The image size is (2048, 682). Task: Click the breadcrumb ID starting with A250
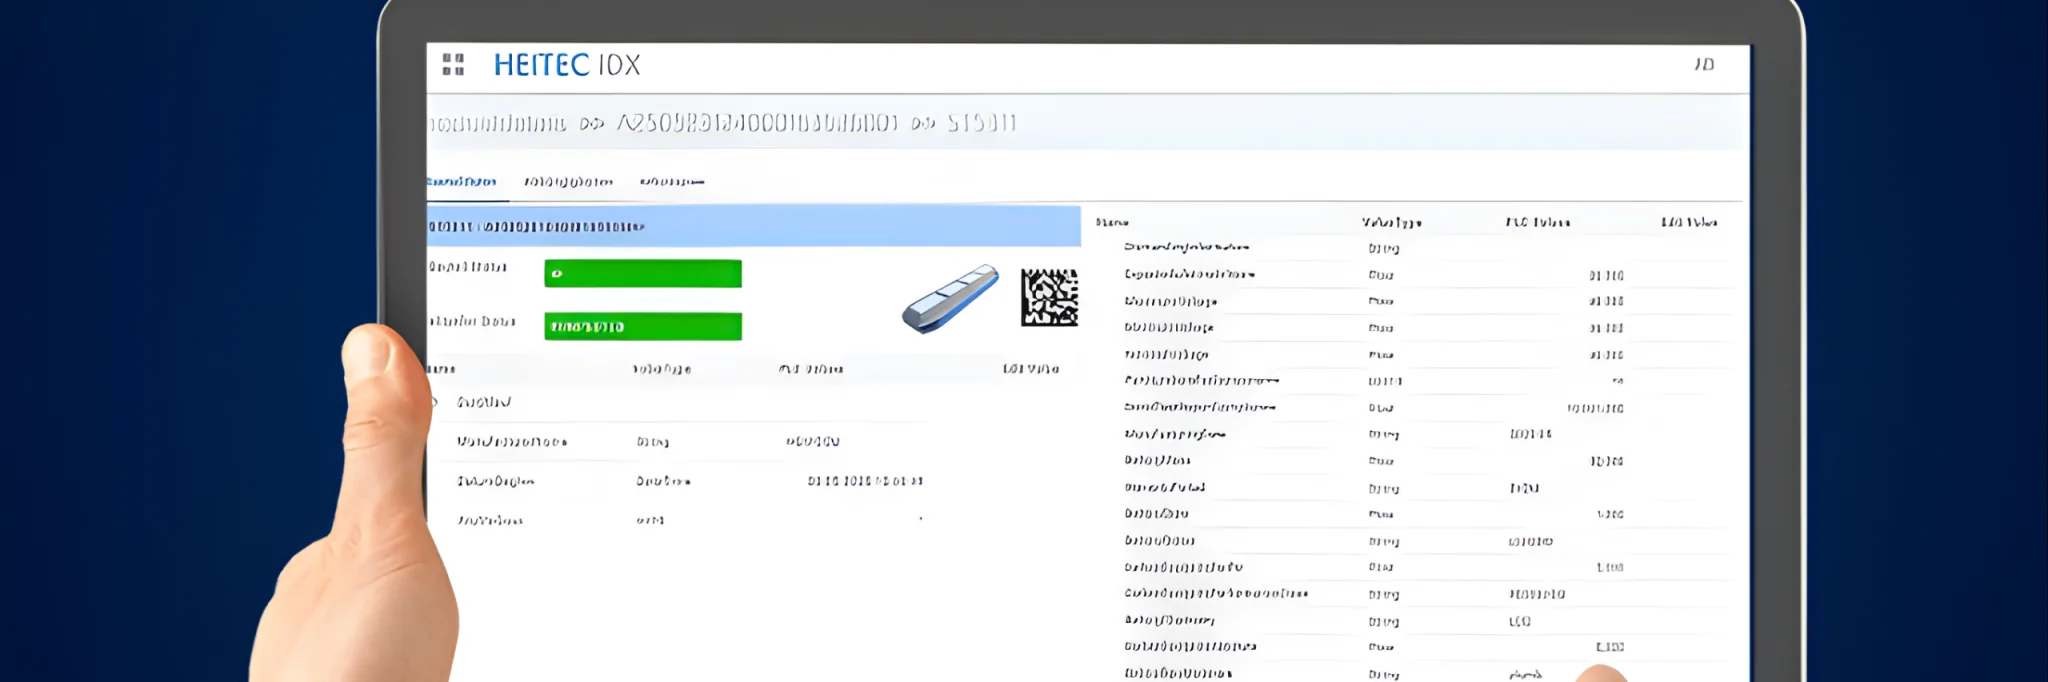(x=757, y=123)
